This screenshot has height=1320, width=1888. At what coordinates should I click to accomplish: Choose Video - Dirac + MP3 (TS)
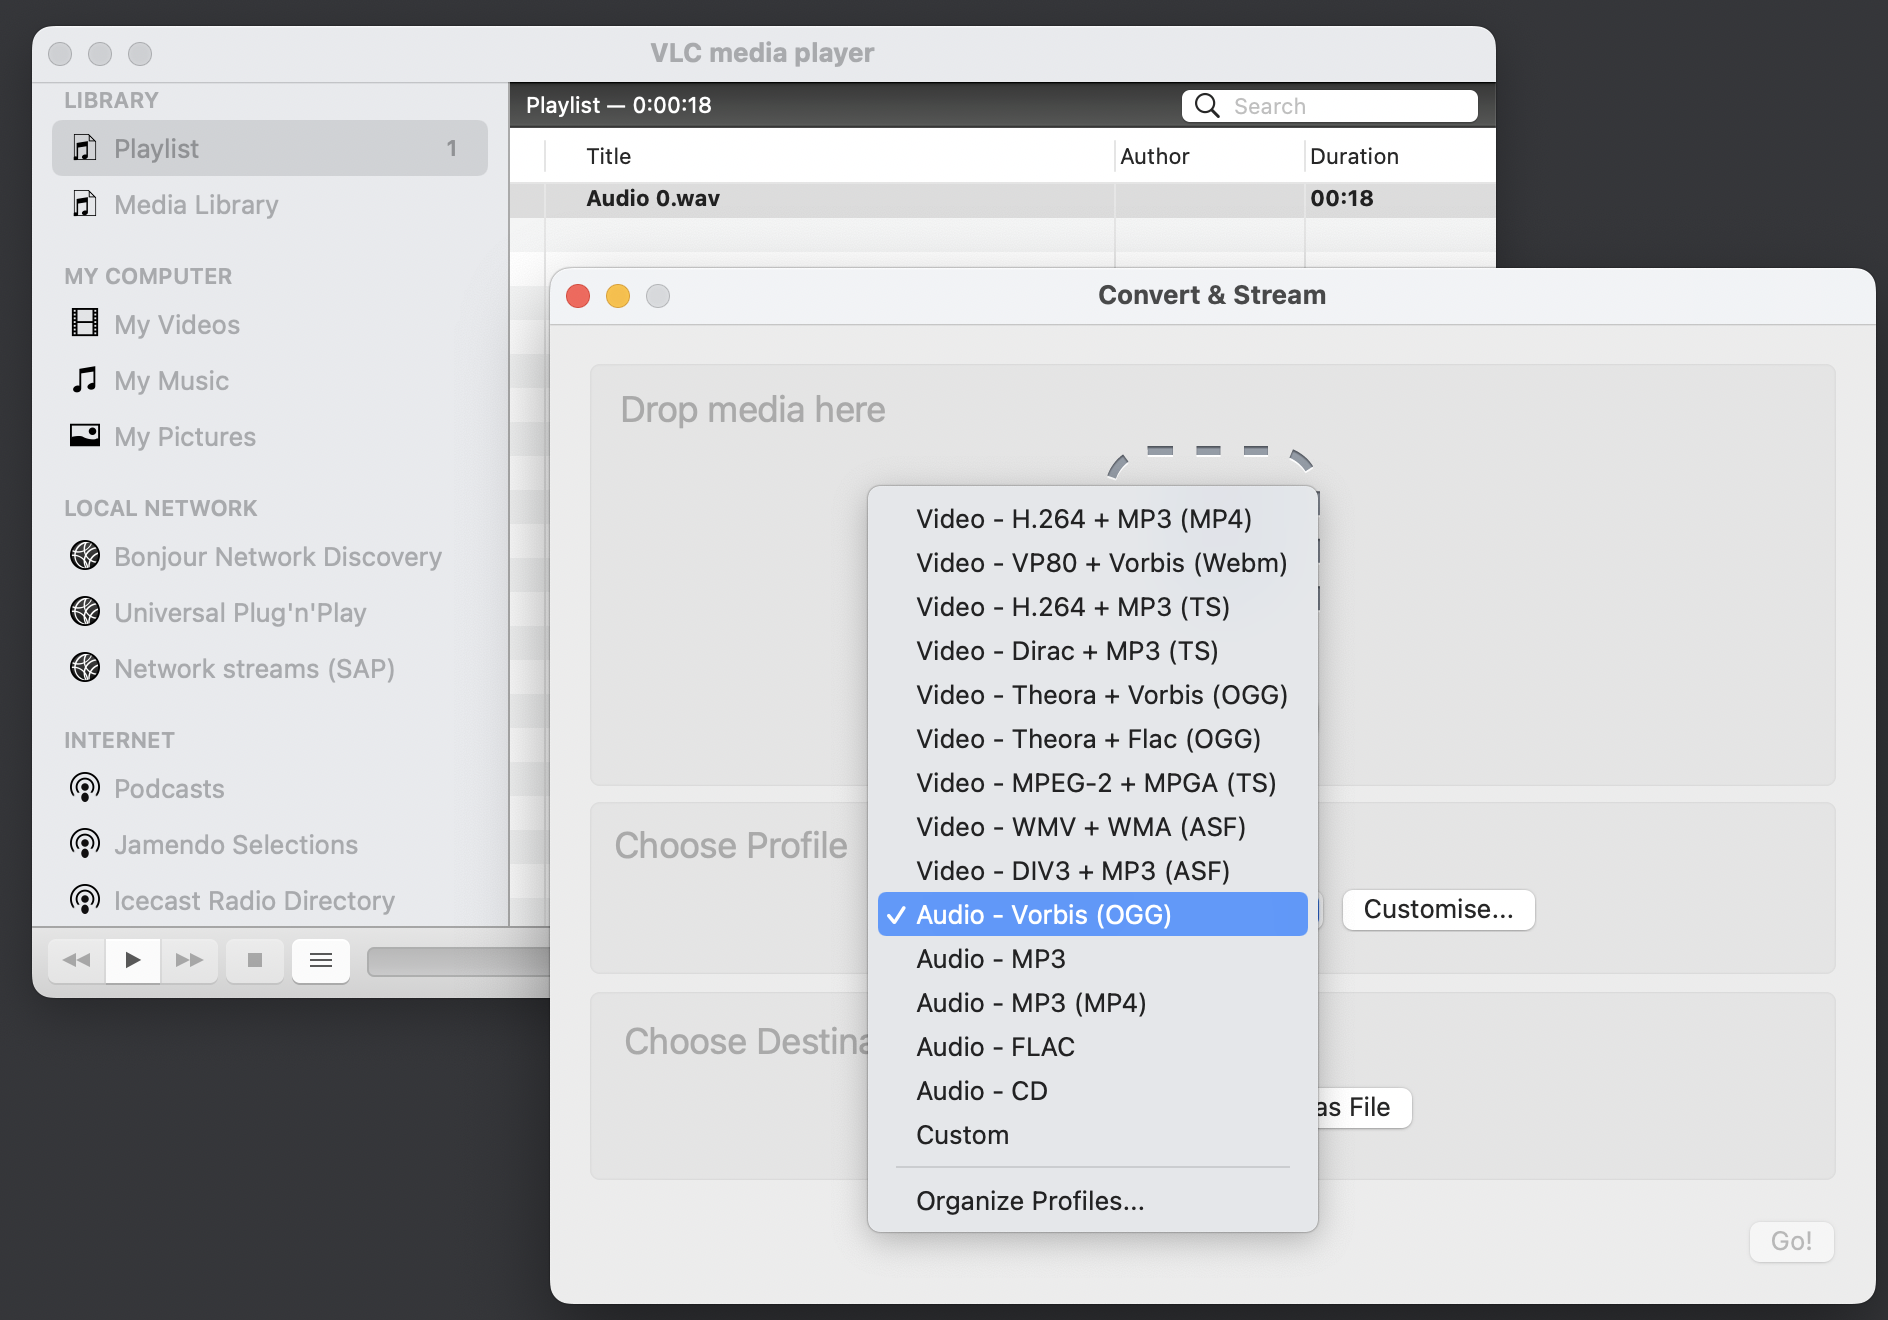tap(1093, 651)
